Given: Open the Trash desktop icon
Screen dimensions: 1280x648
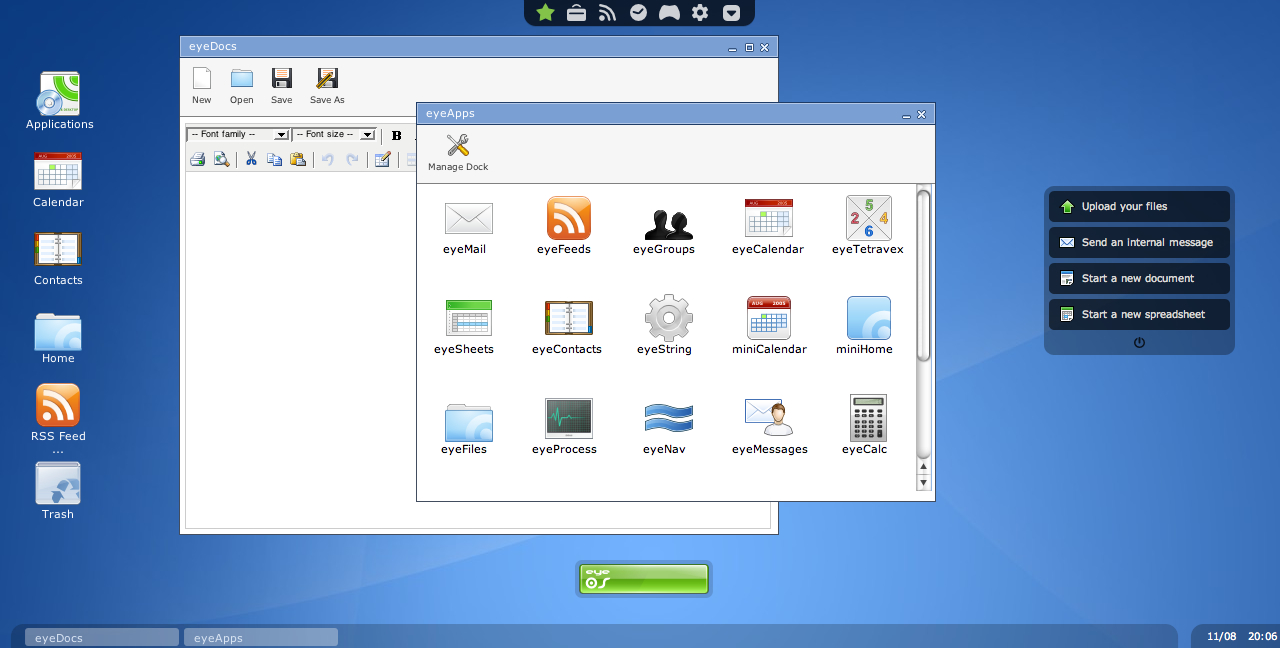Looking at the screenshot, I should pyautogui.click(x=58, y=491).
